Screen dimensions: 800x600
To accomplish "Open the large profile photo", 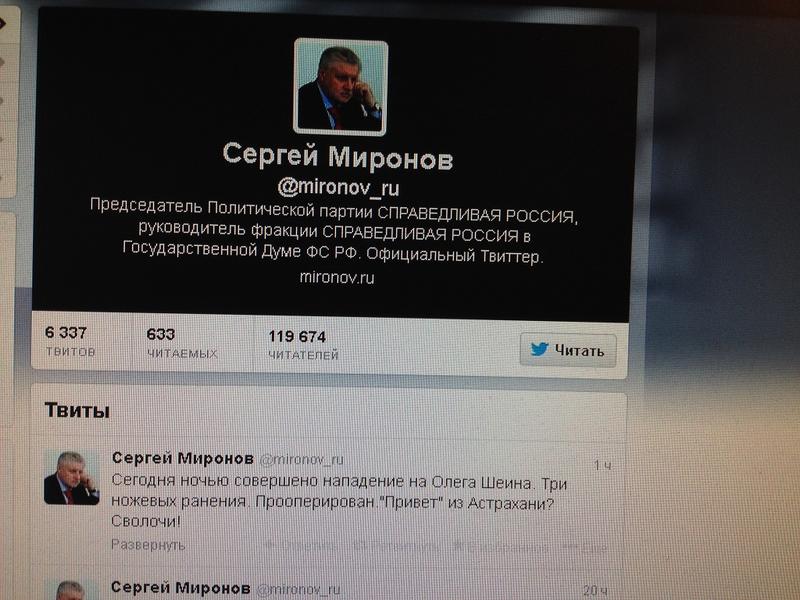I will click(341, 87).
